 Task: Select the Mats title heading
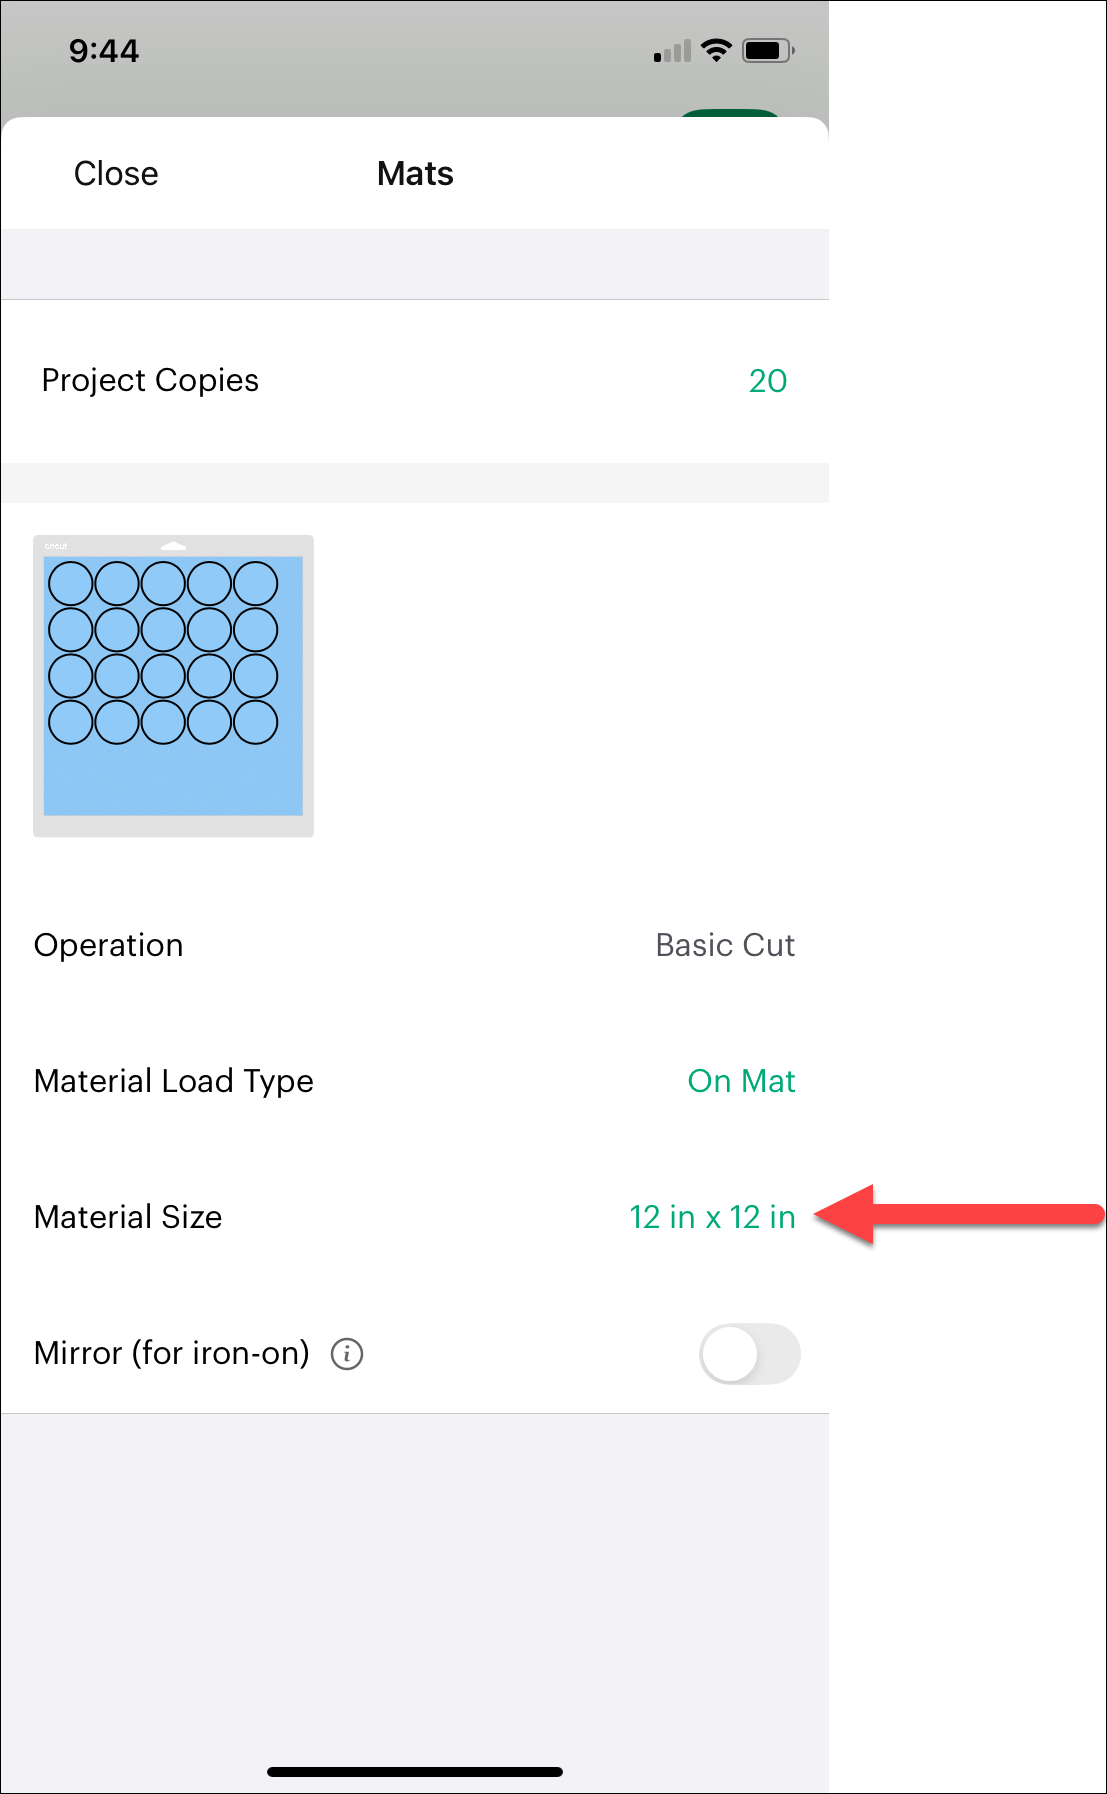click(x=414, y=173)
